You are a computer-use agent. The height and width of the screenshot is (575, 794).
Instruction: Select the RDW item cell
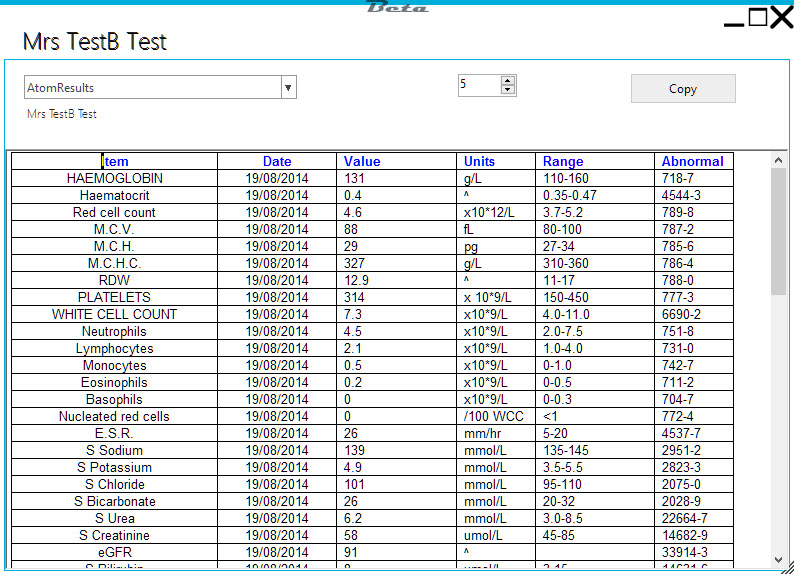click(114, 280)
